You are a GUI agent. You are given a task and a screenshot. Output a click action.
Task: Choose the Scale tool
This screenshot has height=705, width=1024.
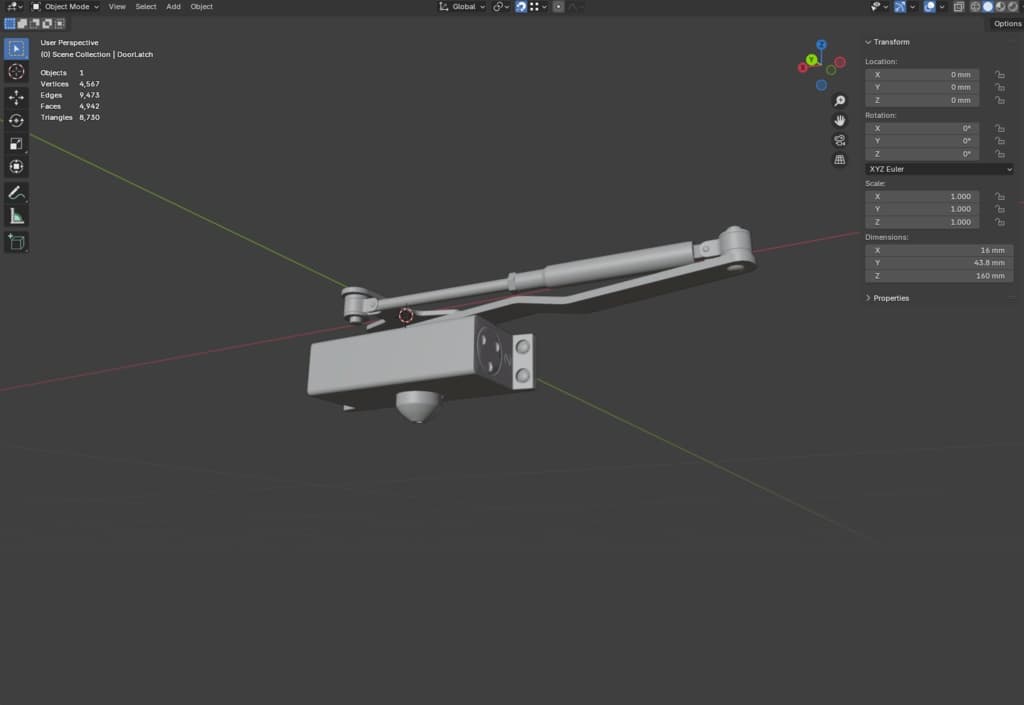16,144
